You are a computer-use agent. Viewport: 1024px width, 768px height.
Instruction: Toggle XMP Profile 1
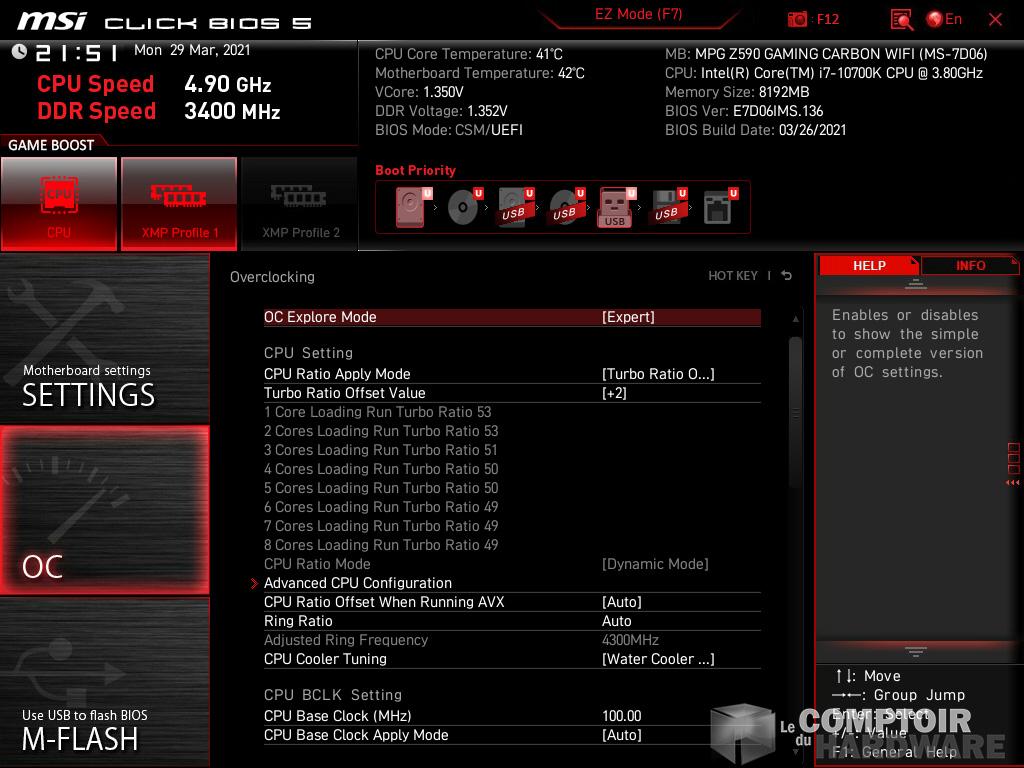point(179,203)
